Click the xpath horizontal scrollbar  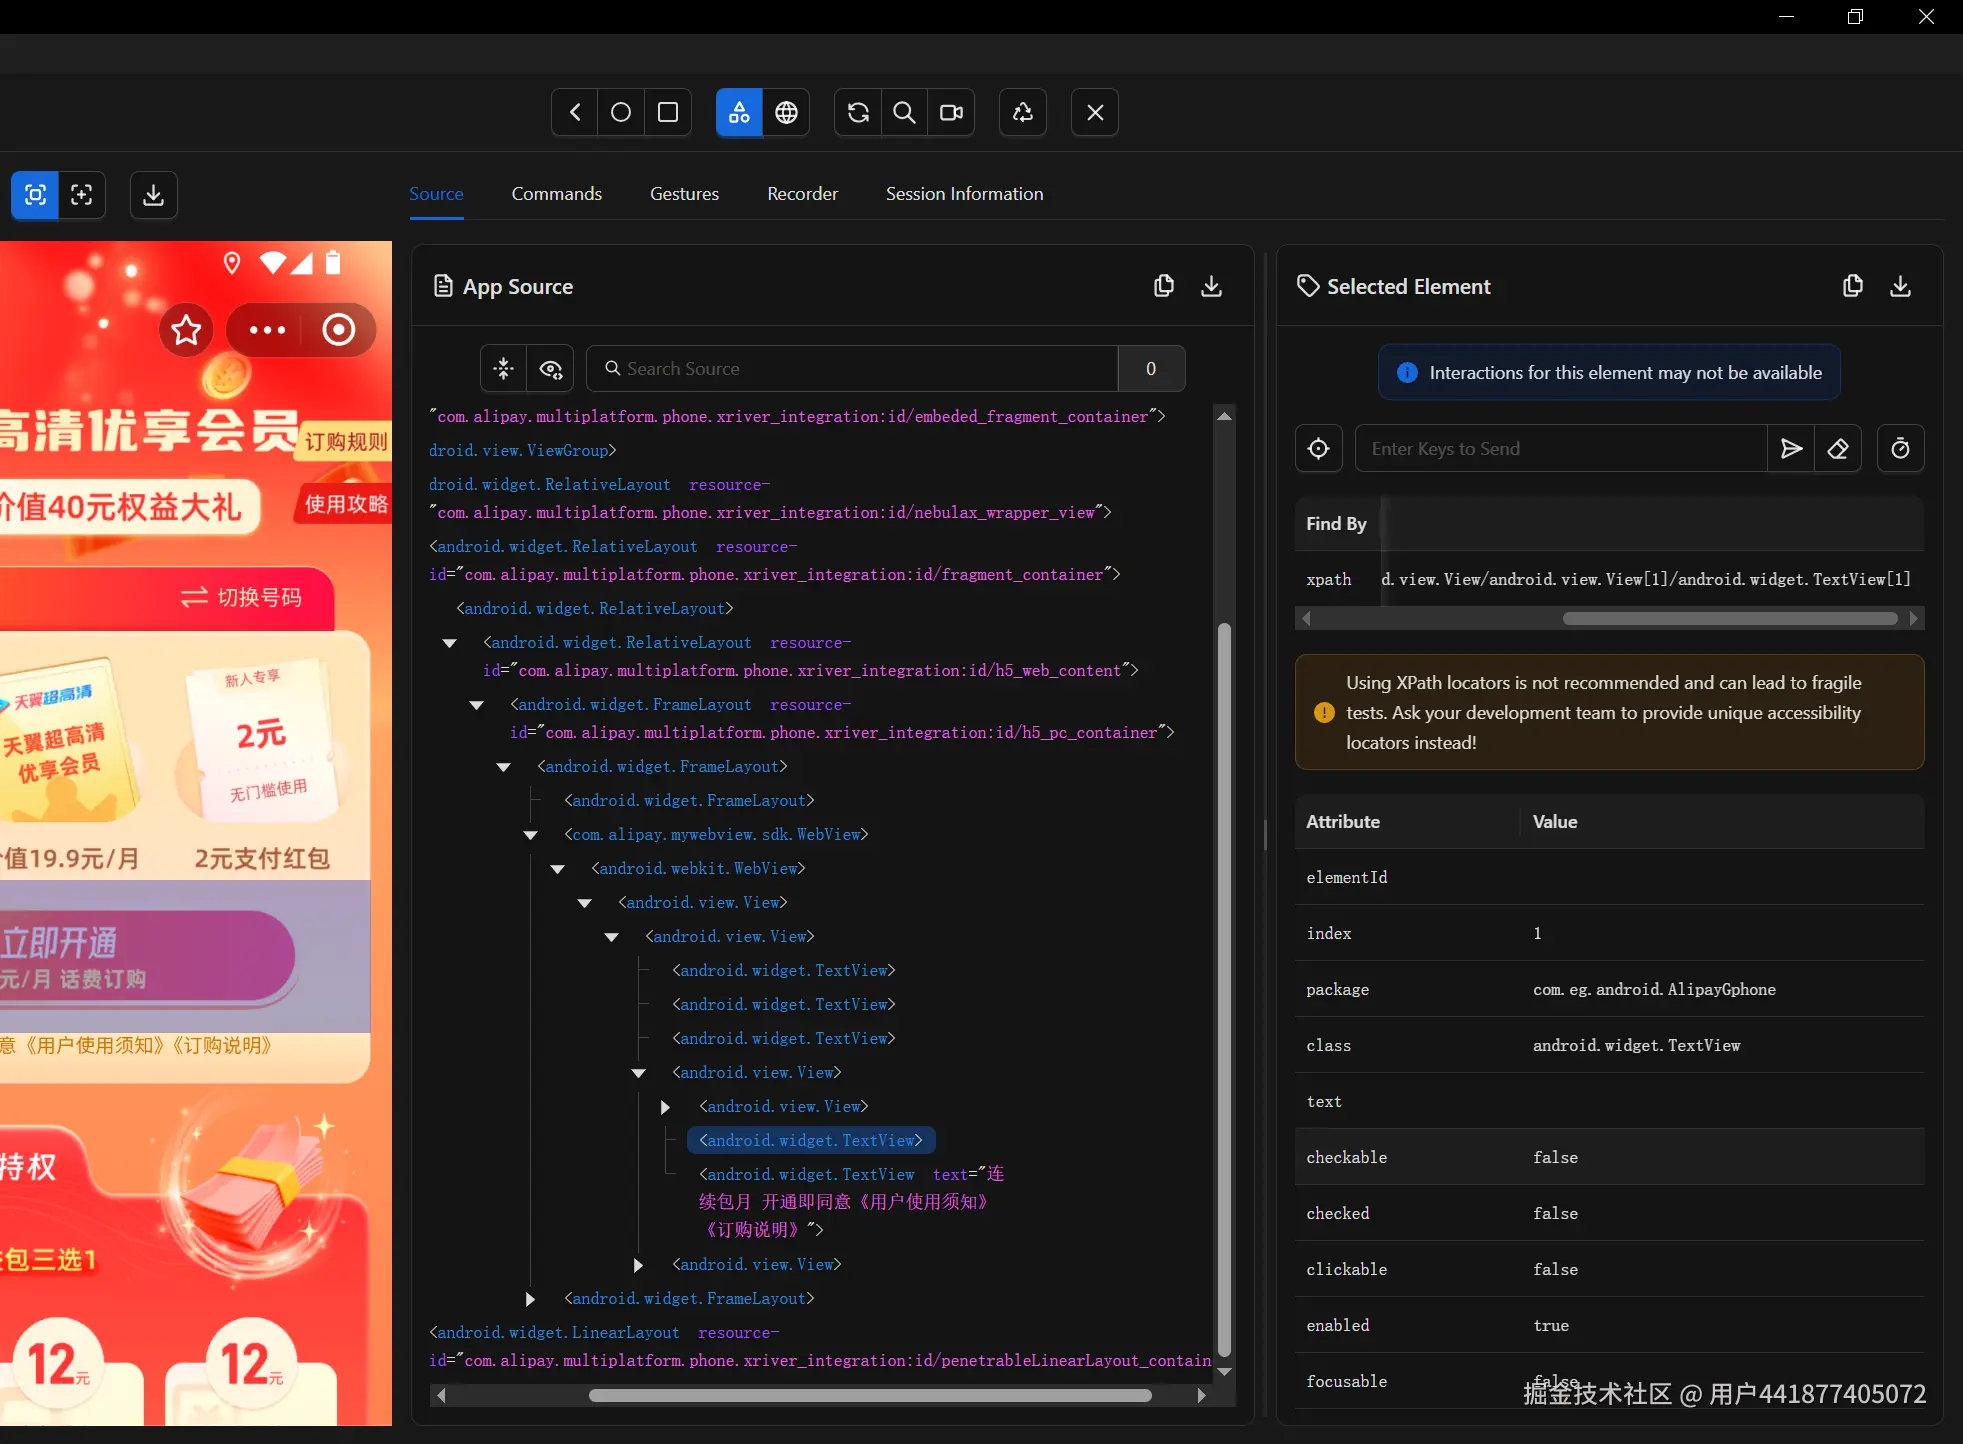1729,619
